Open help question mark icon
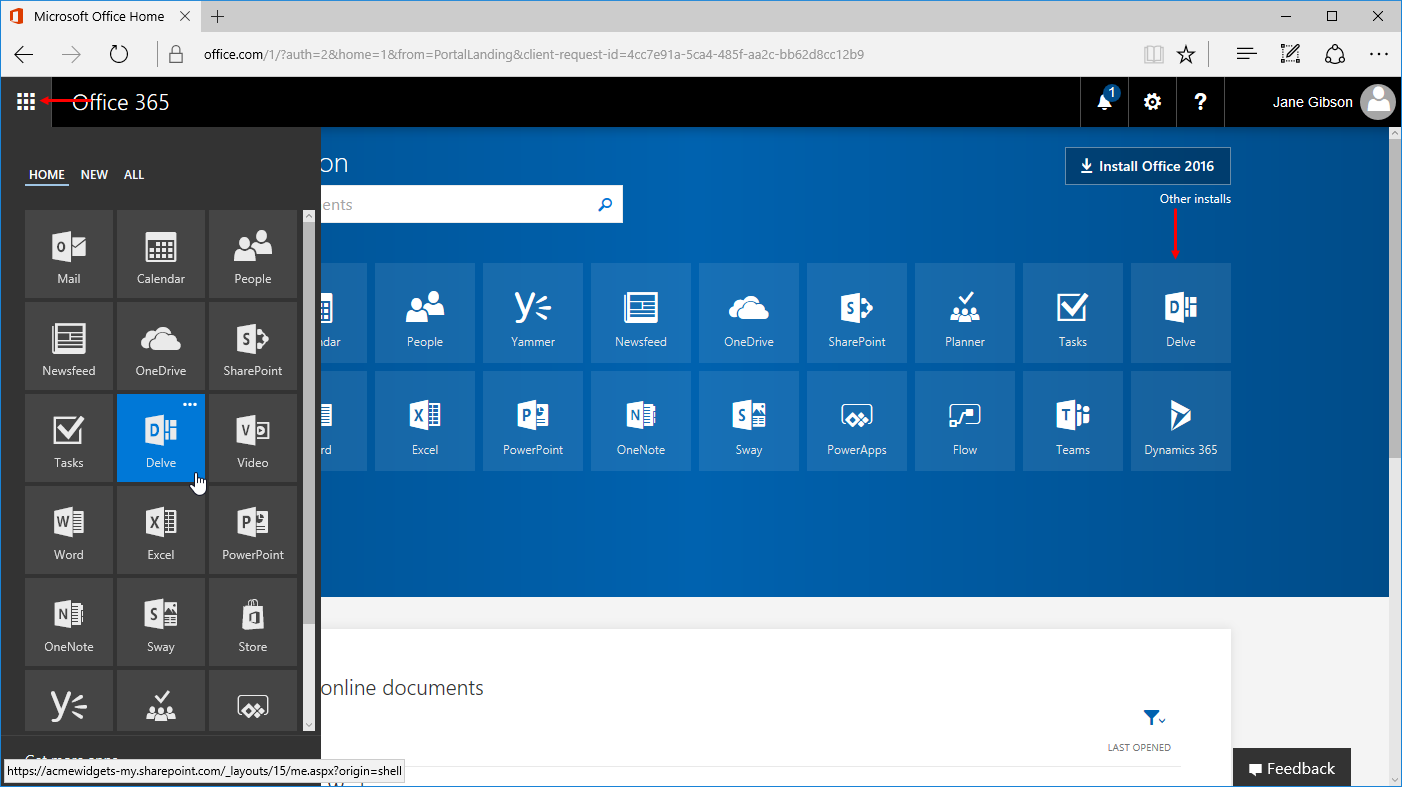1402x787 pixels. (1200, 102)
